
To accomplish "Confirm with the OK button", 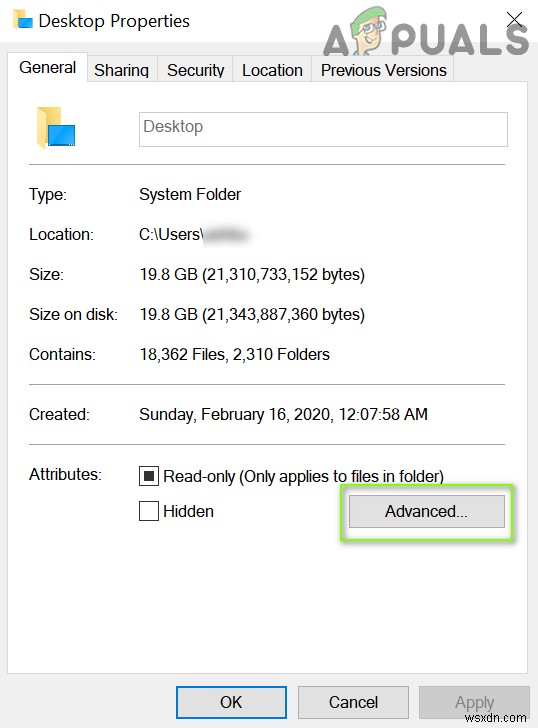I will pos(231,702).
